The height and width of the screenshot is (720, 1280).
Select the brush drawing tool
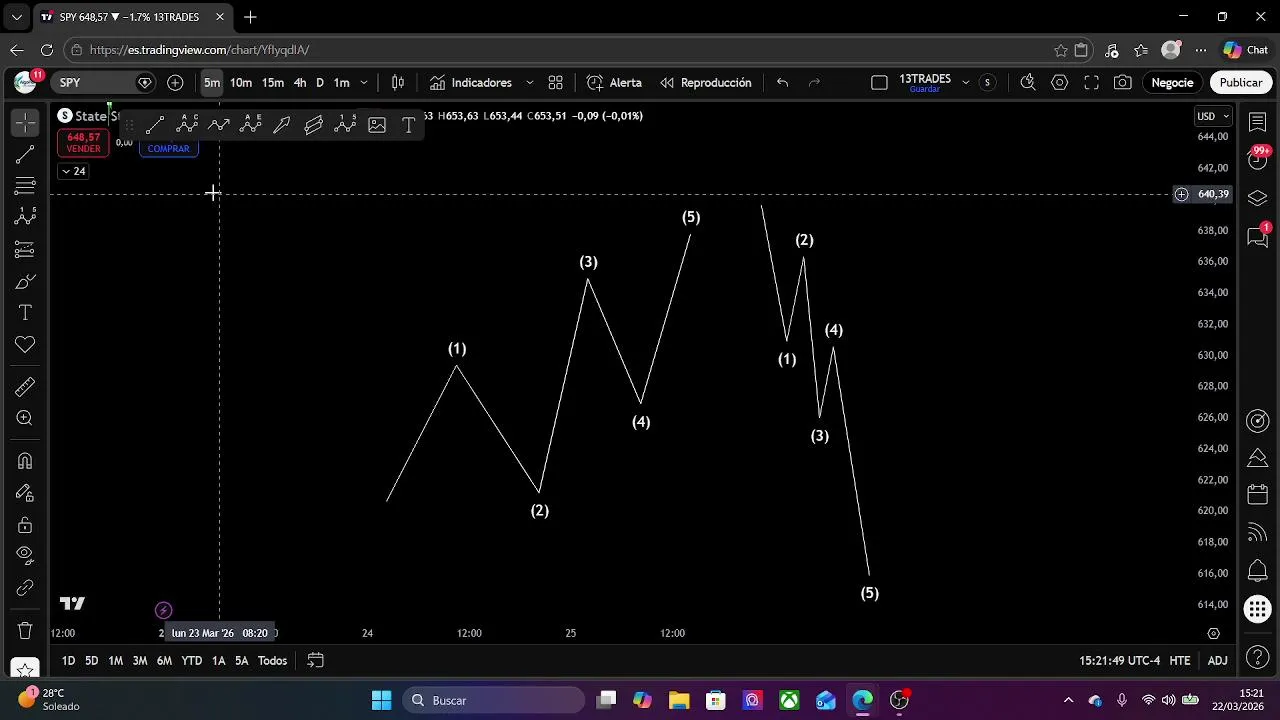25,281
